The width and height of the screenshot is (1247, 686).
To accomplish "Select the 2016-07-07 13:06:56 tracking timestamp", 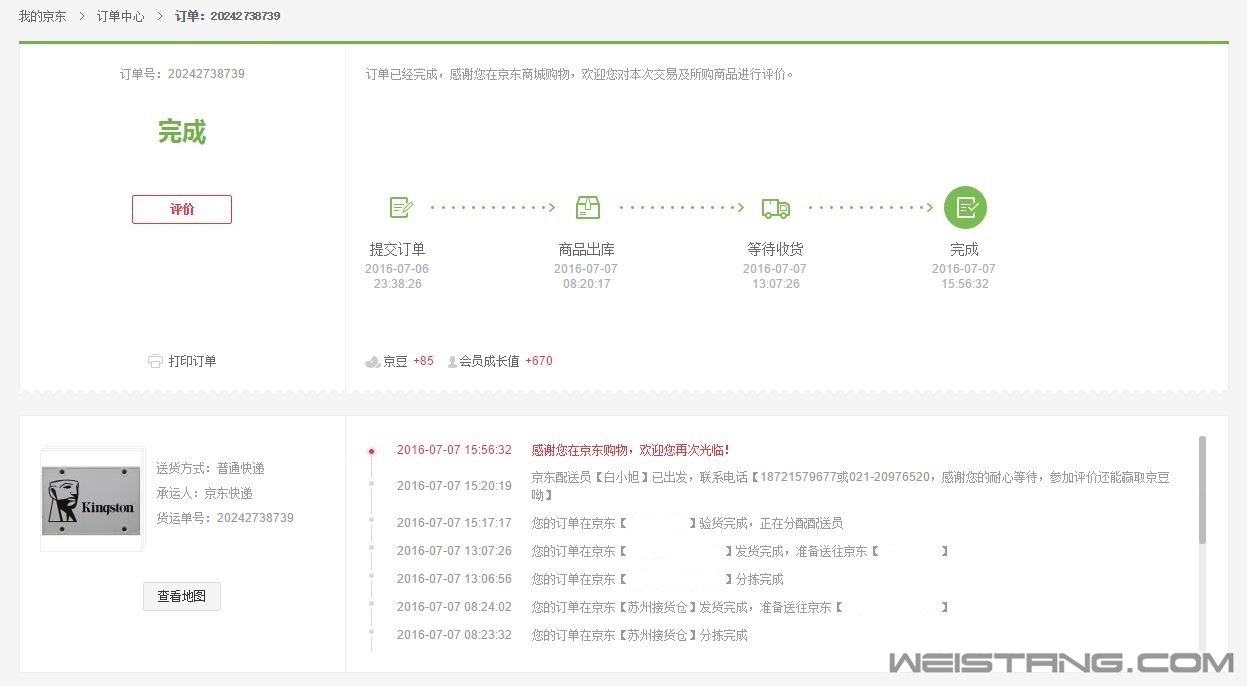I will [454, 579].
